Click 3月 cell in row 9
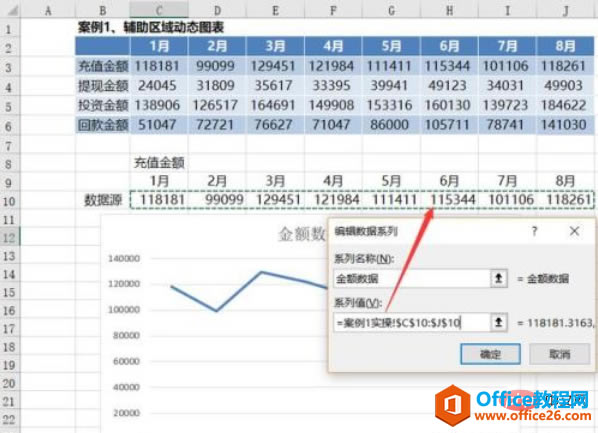Screen dimensions: 598x433 point(275,181)
